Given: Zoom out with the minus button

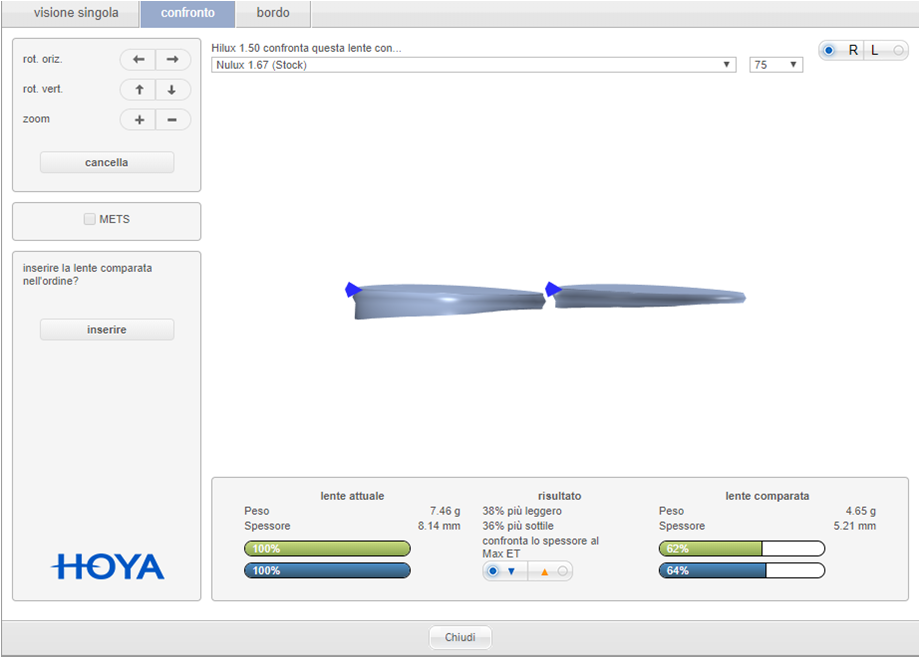Looking at the screenshot, I should (172, 120).
